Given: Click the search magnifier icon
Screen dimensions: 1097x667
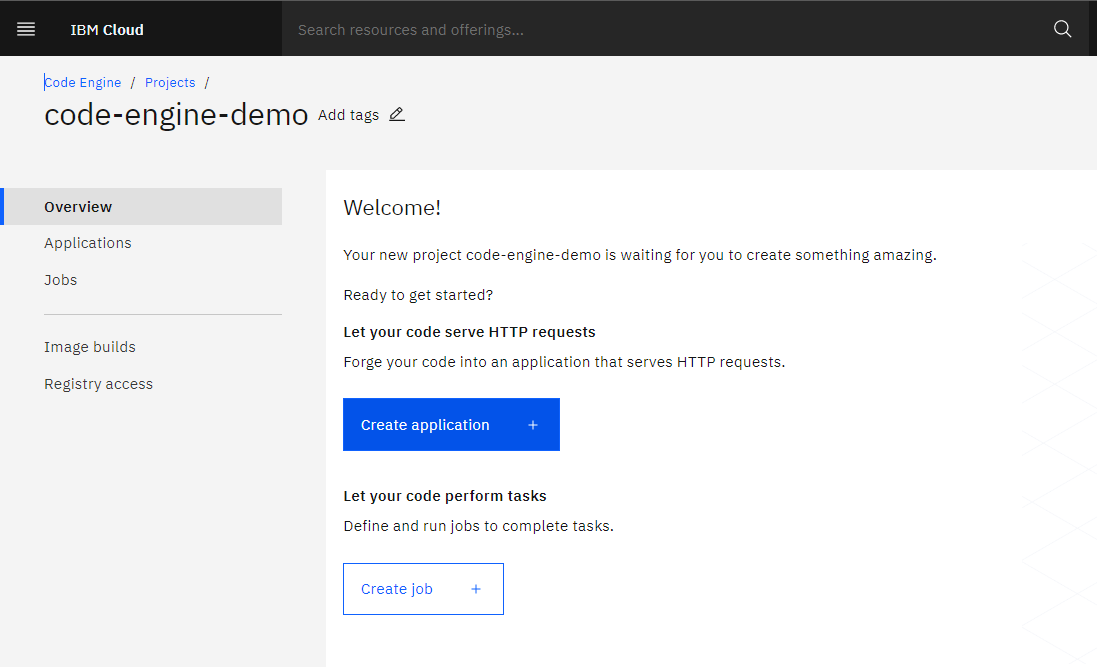Looking at the screenshot, I should click(1062, 29).
